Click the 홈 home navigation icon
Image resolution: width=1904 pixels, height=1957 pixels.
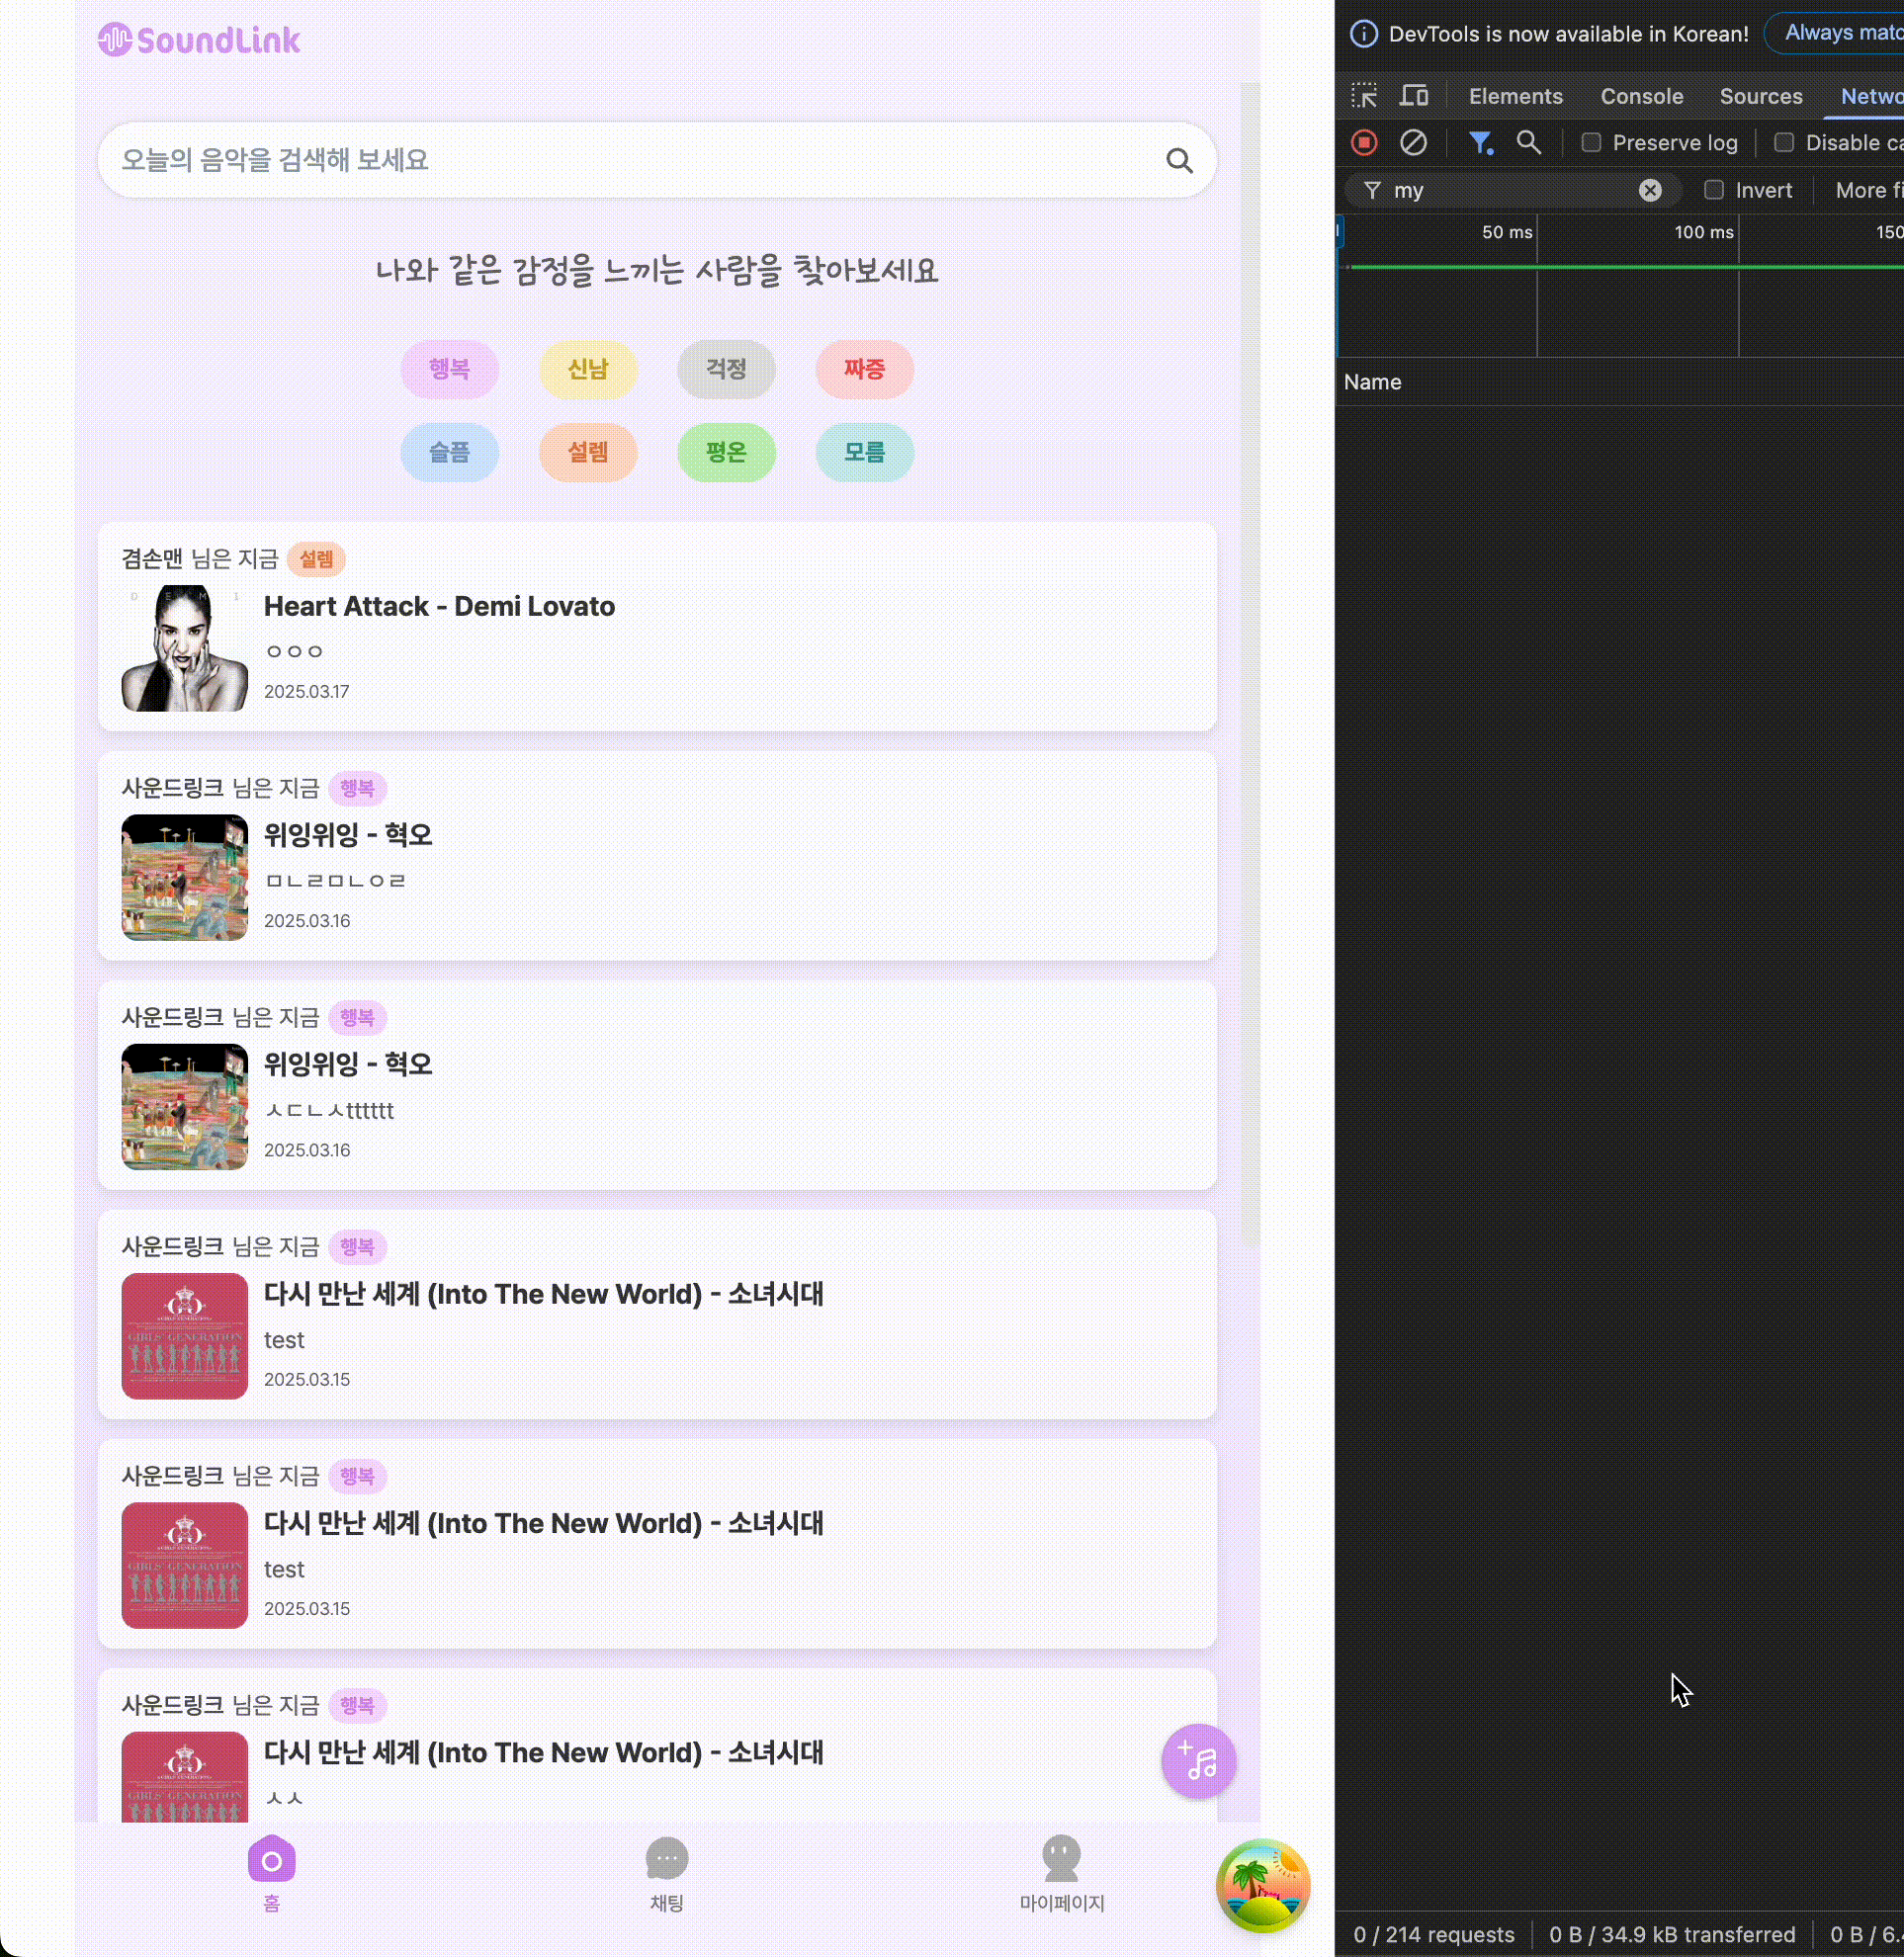pyautogui.click(x=271, y=1859)
